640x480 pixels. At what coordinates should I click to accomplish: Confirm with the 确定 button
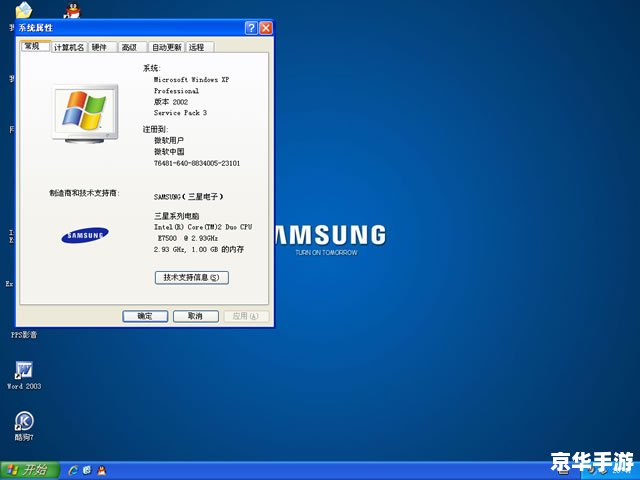[145, 316]
